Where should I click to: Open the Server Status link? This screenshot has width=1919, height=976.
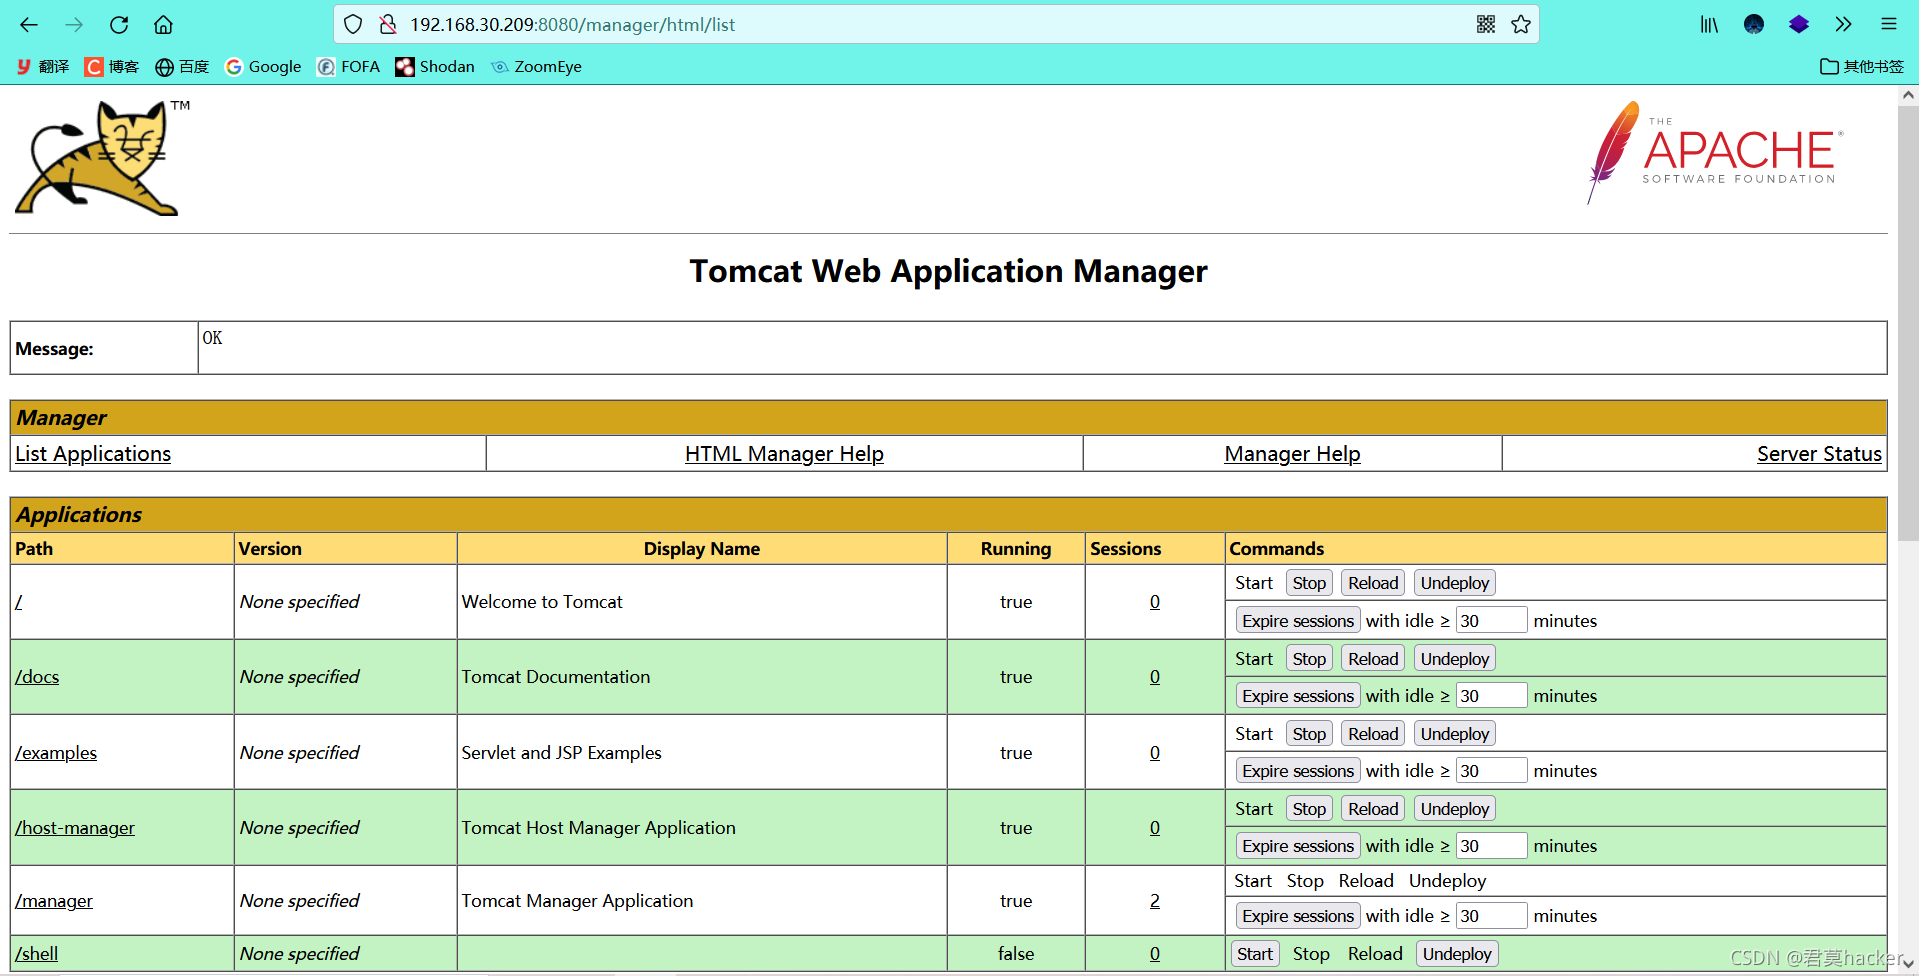pyautogui.click(x=1819, y=453)
